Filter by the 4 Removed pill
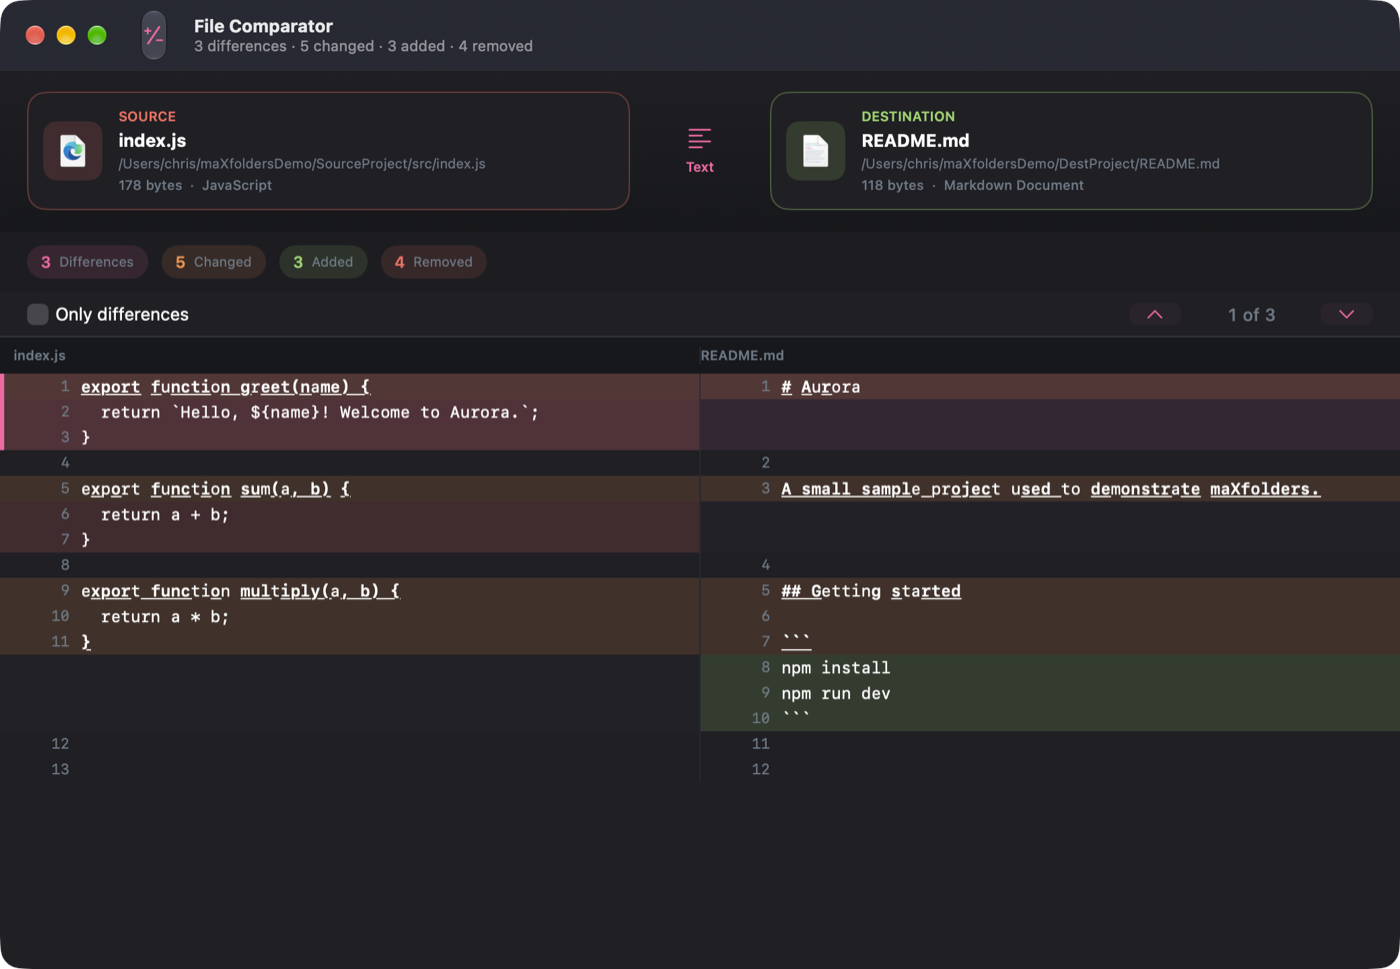This screenshot has width=1400, height=969. [x=433, y=262]
